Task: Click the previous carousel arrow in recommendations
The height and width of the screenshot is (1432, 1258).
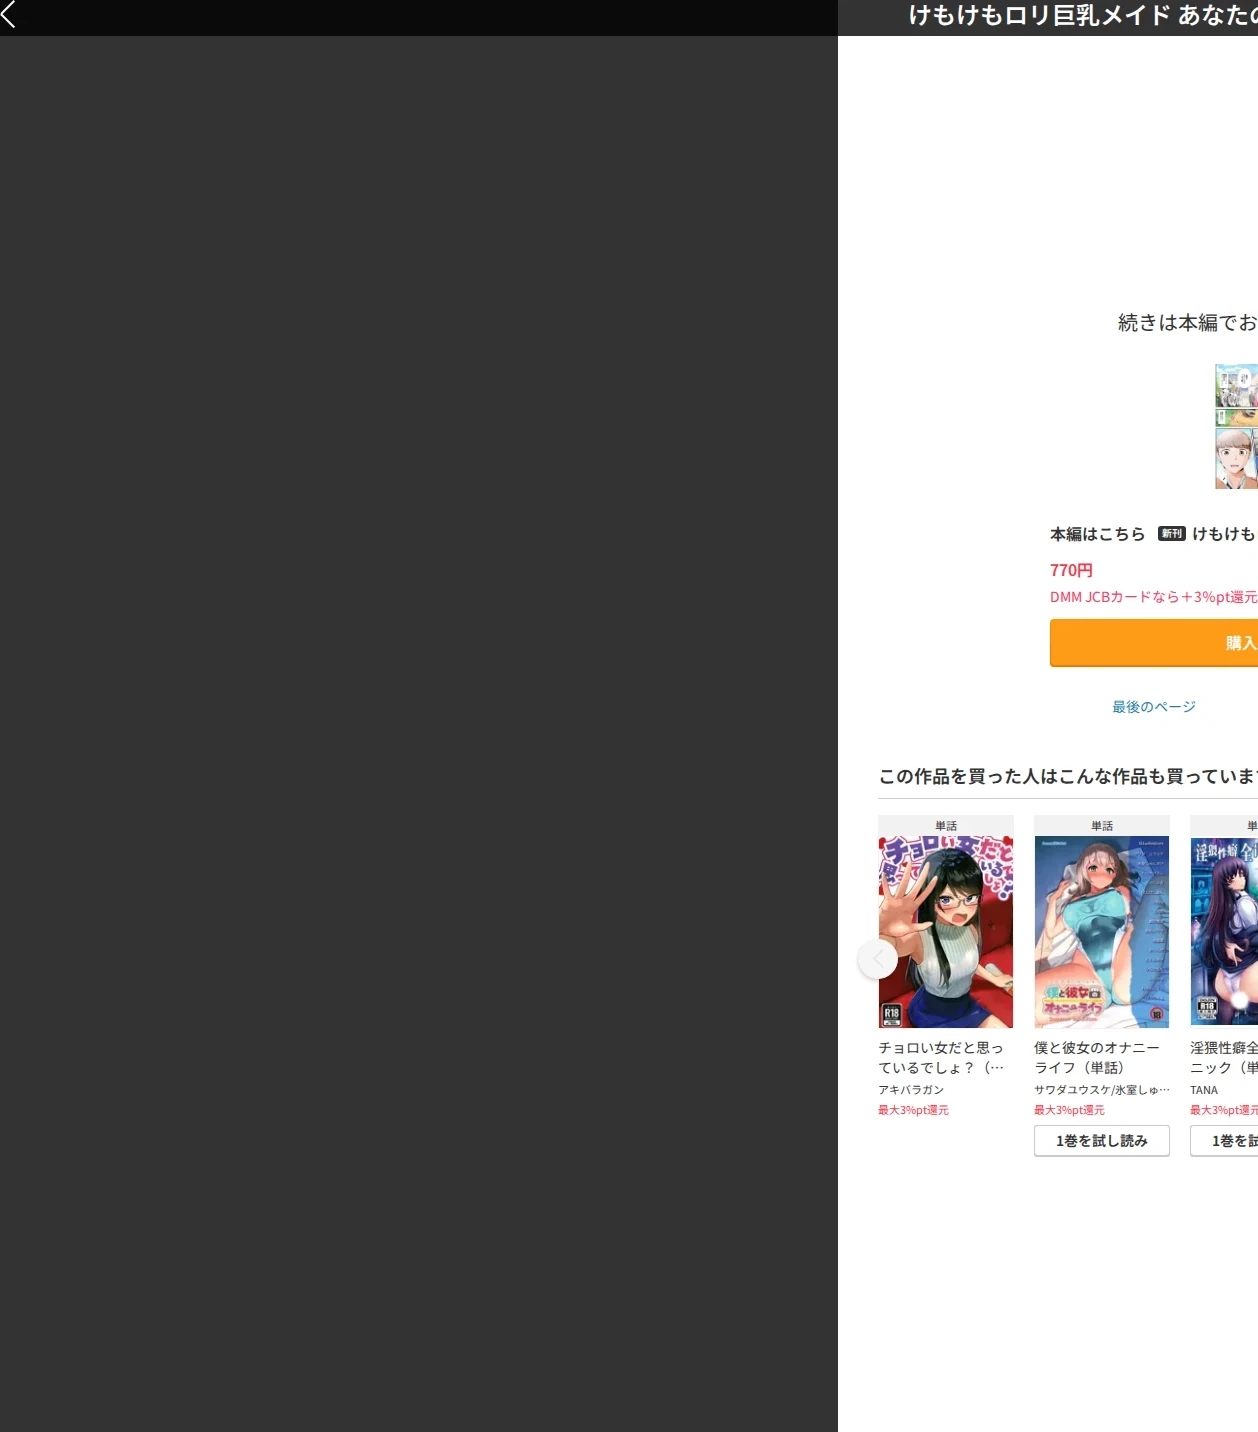Action: 878,959
